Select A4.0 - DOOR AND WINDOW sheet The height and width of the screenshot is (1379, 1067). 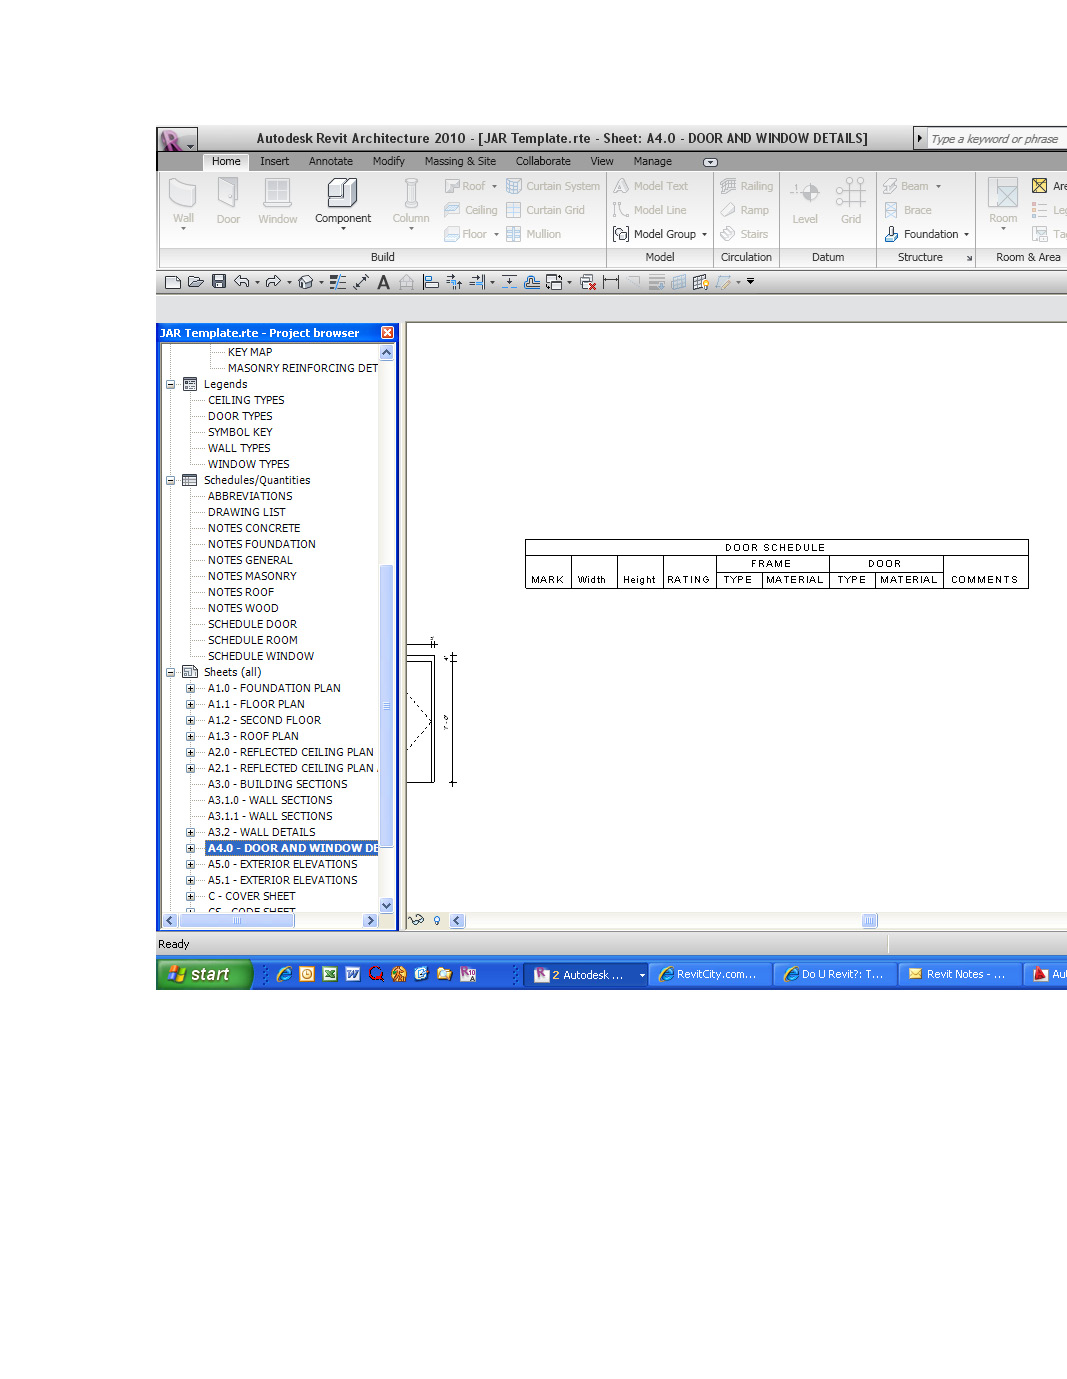pyautogui.click(x=292, y=848)
